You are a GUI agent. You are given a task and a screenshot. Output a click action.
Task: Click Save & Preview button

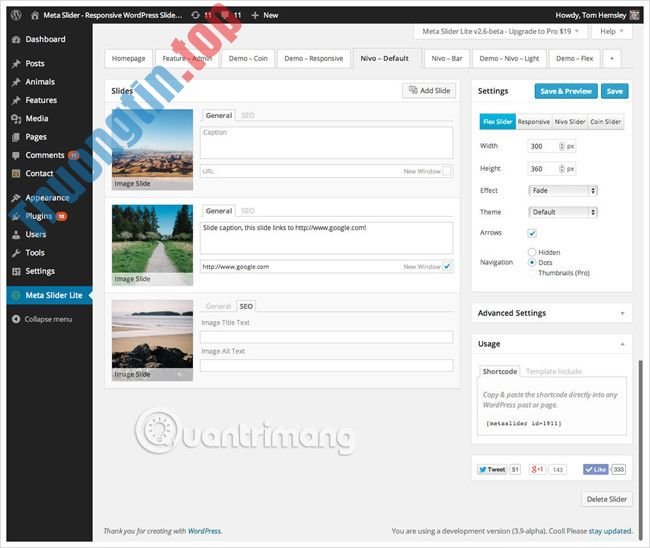click(566, 91)
